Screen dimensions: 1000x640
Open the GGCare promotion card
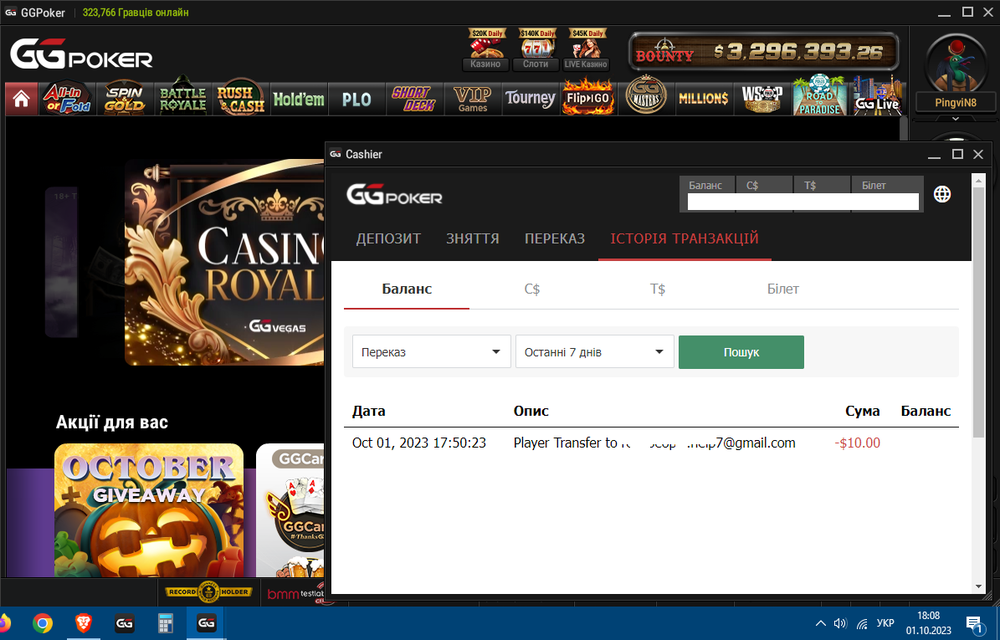291,510
